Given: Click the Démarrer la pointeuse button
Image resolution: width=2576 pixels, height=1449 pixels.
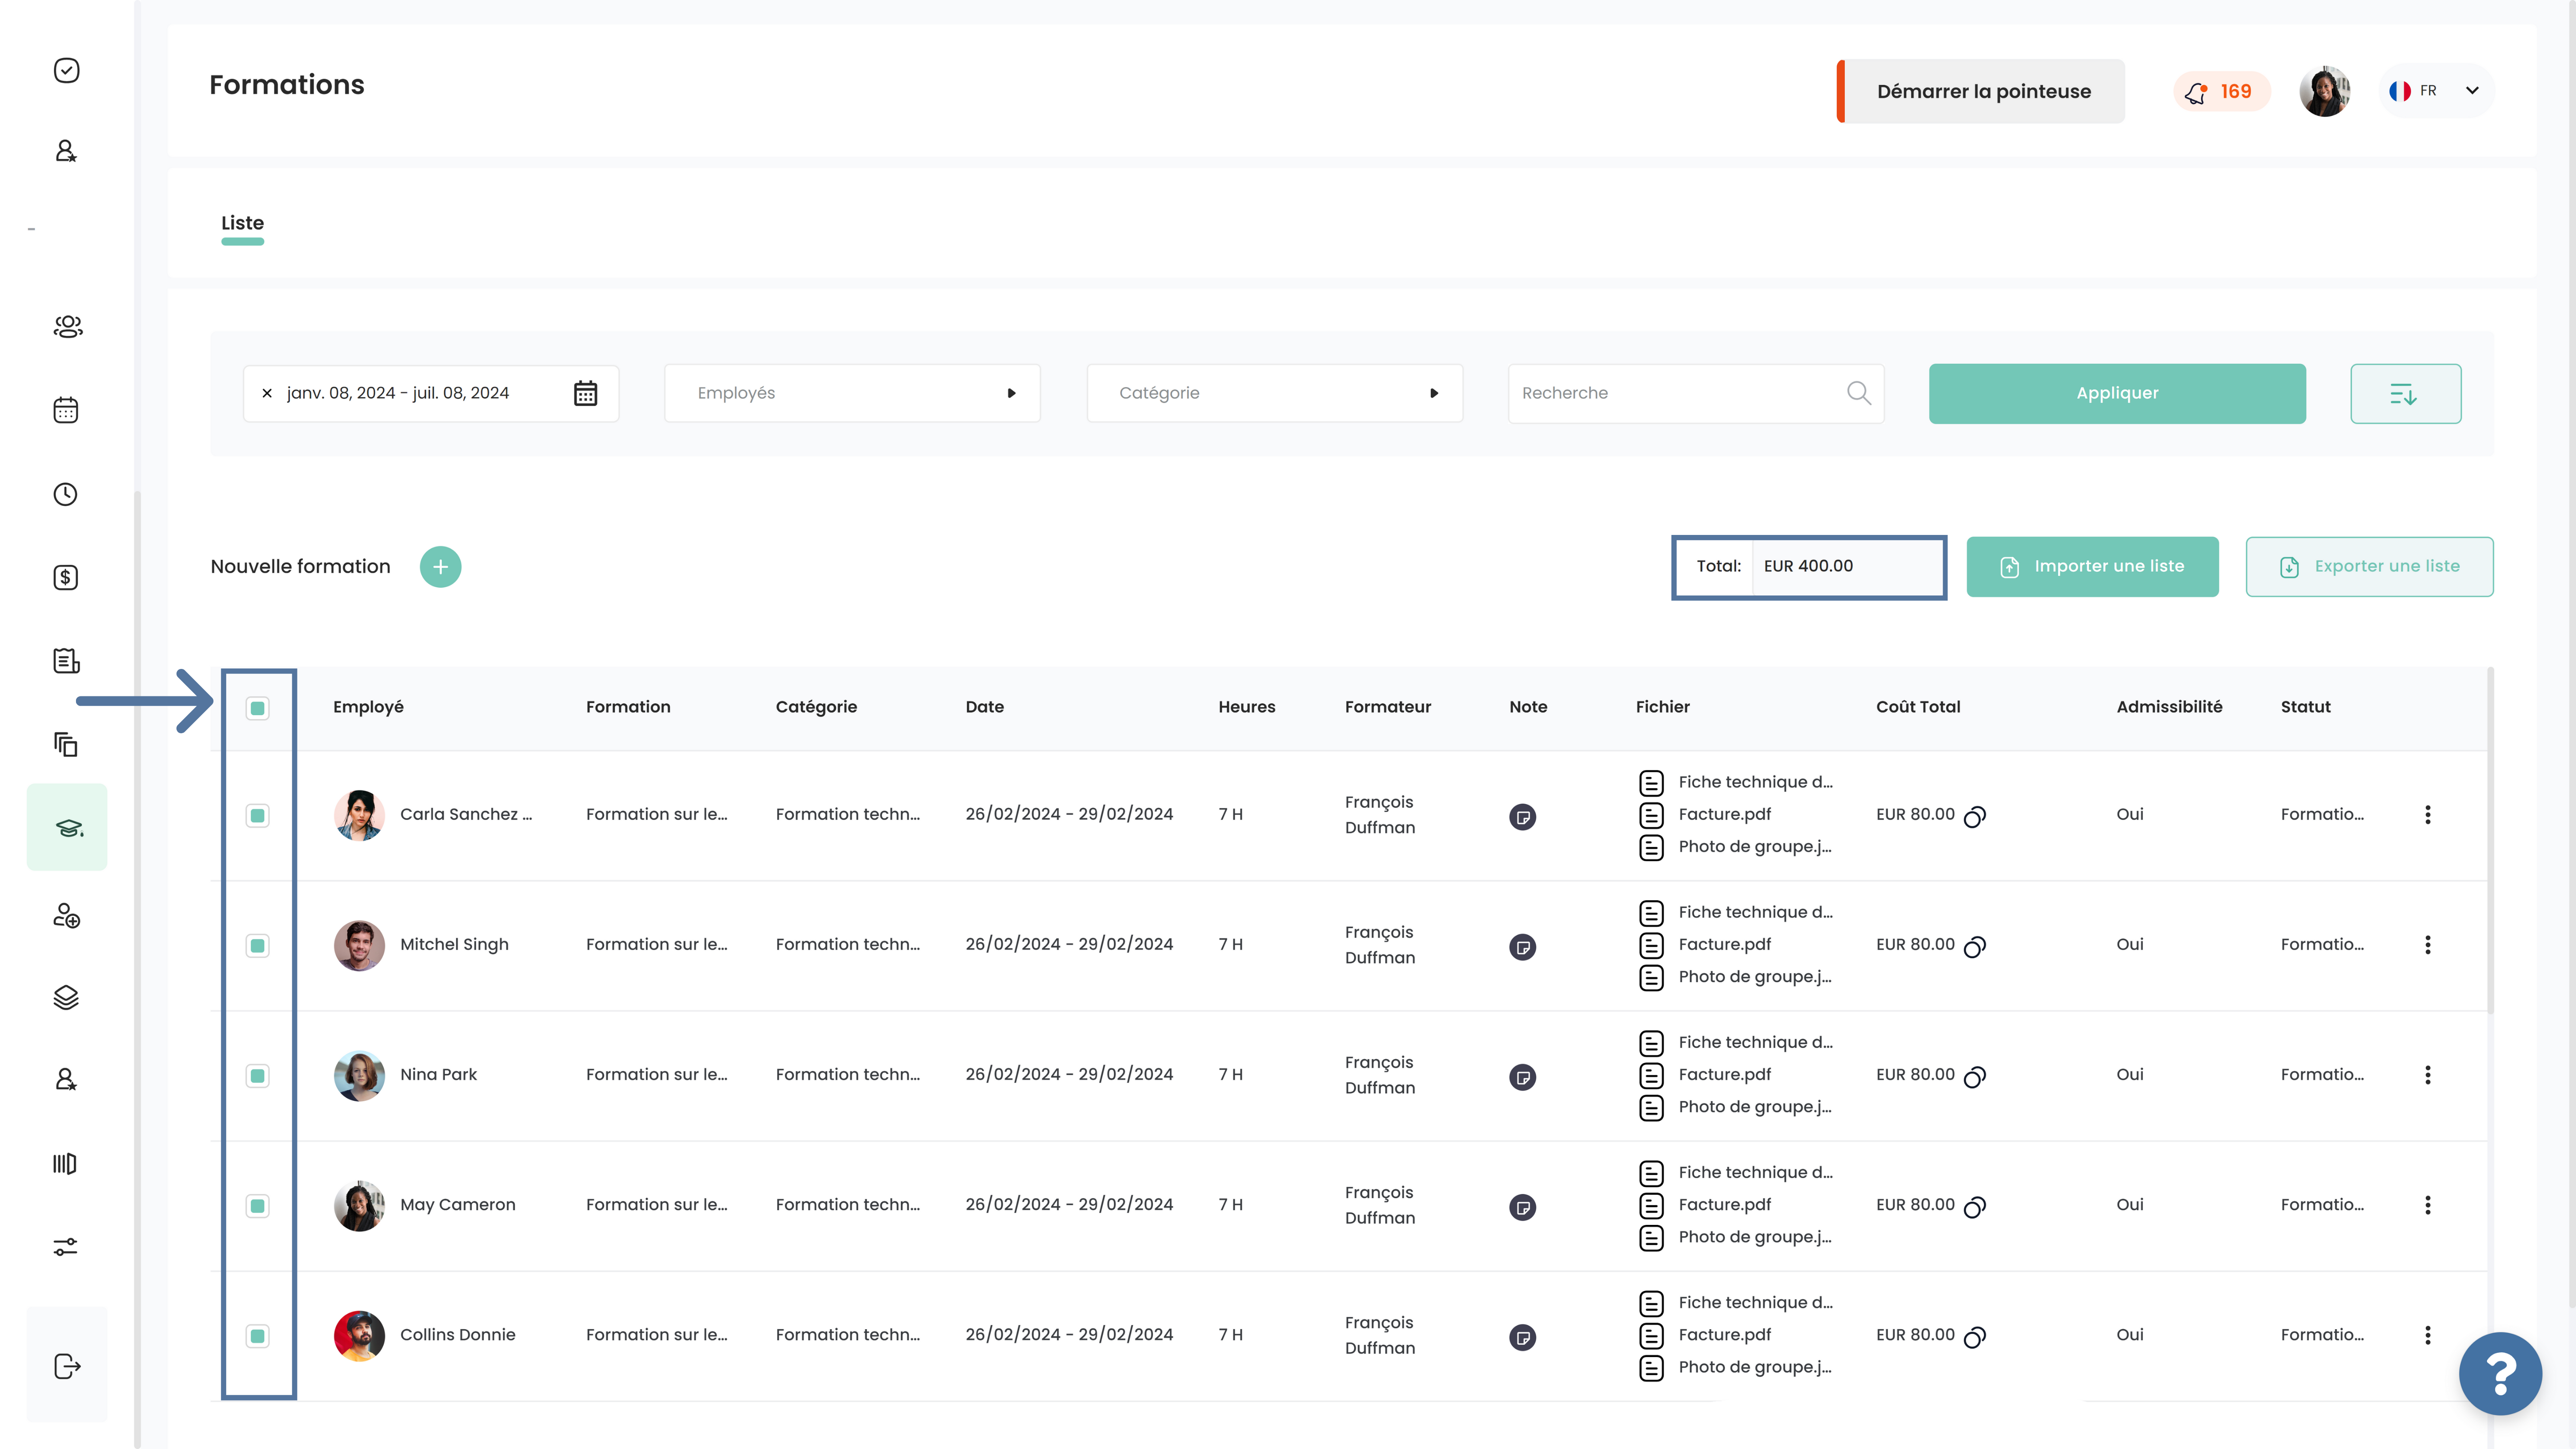Looking at the screenshot, I should 1981,91.
